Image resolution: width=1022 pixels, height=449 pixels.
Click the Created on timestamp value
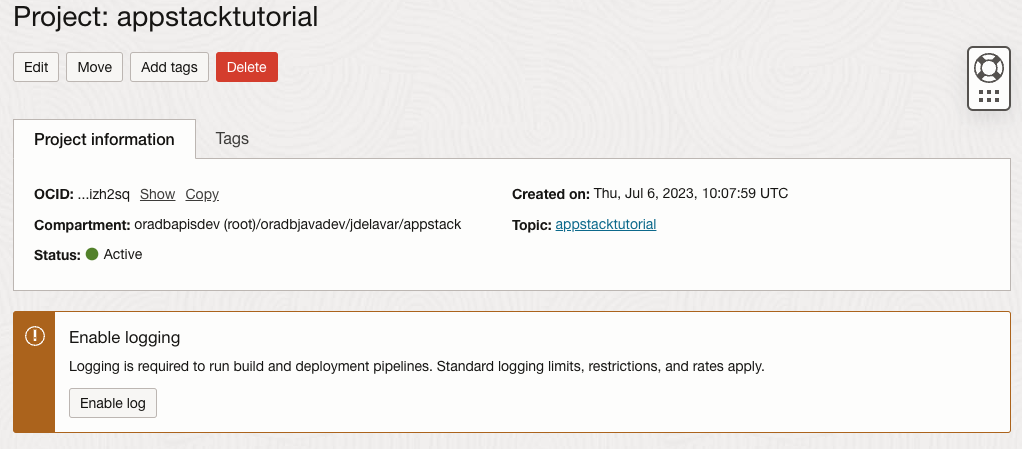(691, 194)
